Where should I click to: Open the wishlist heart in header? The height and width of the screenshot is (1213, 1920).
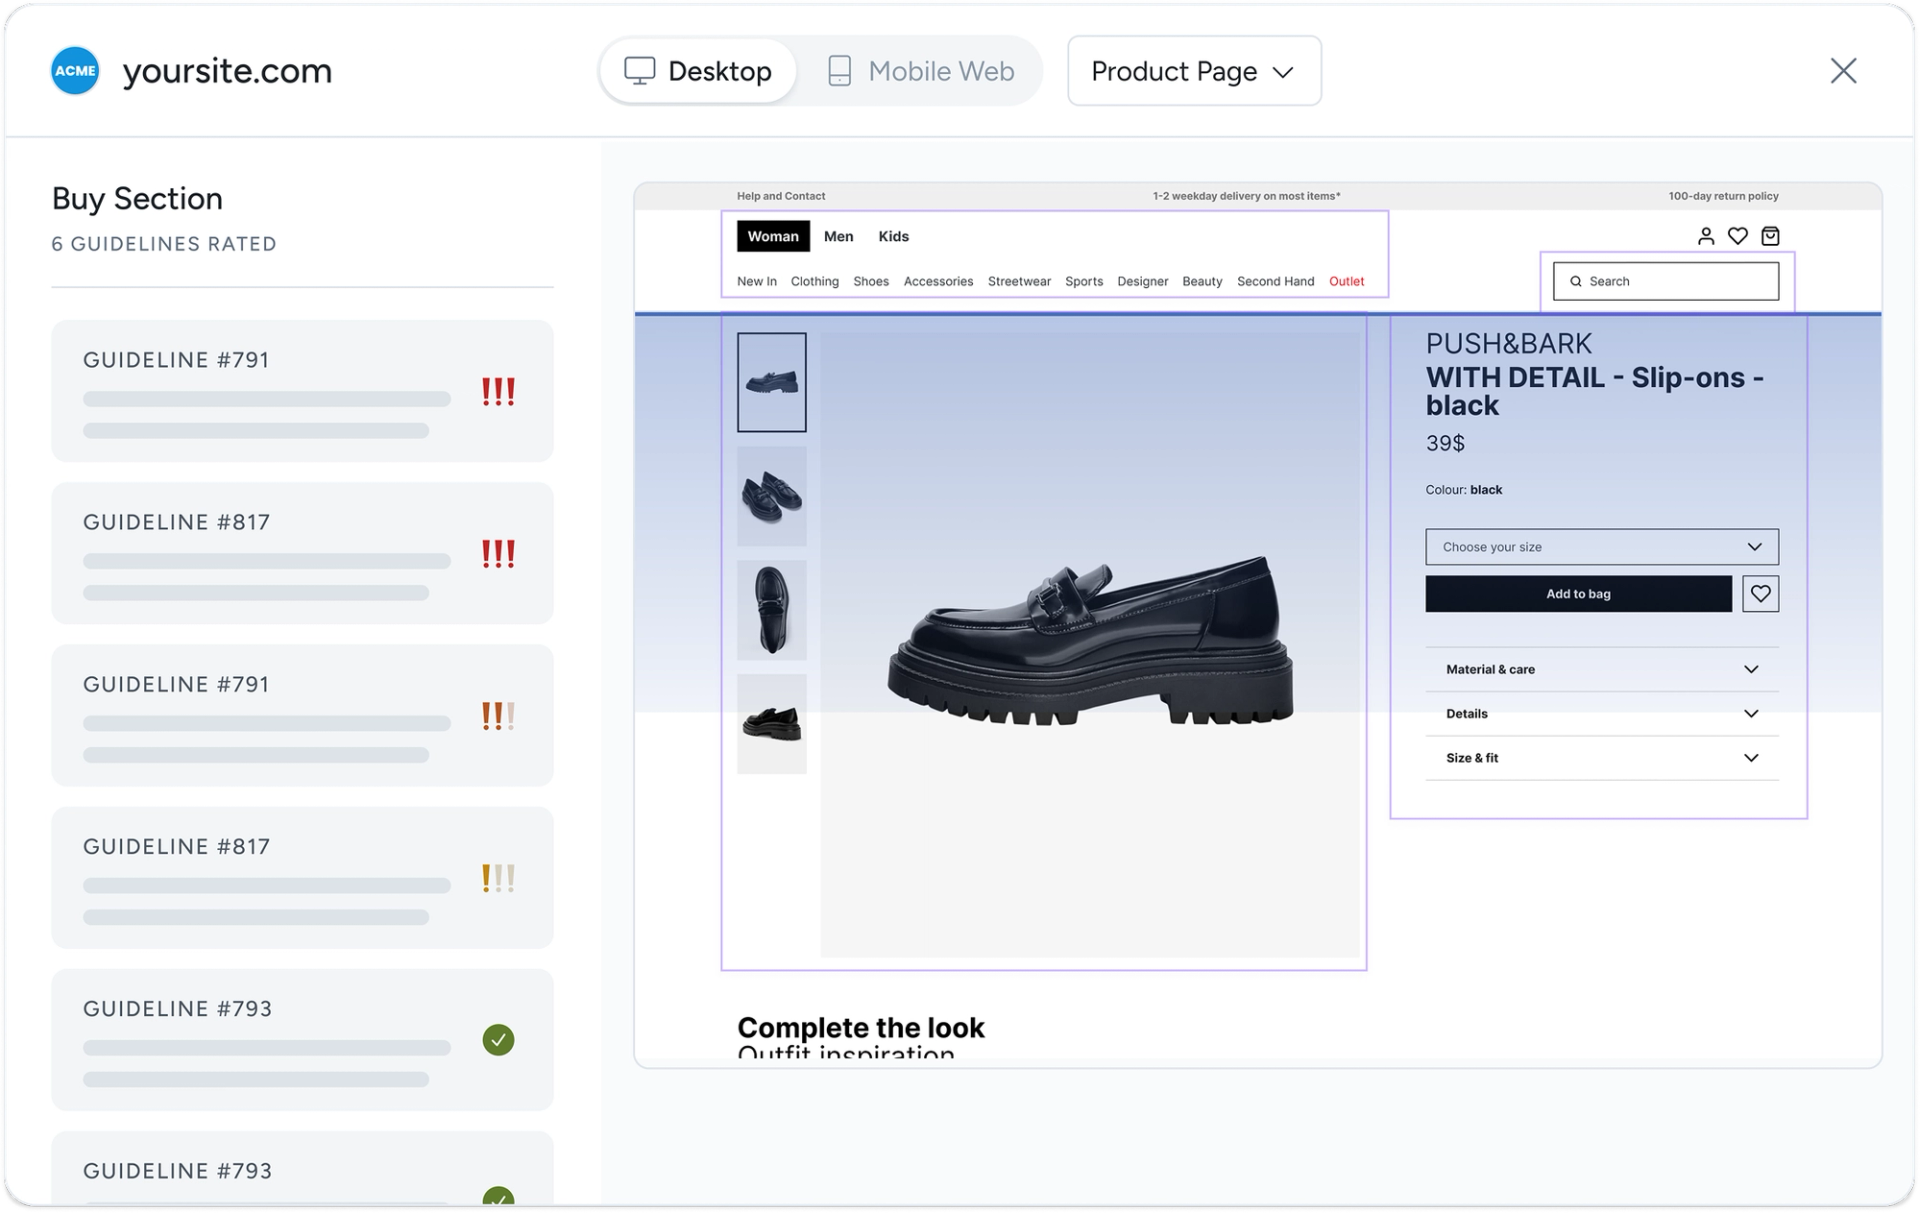point(1738,236)
